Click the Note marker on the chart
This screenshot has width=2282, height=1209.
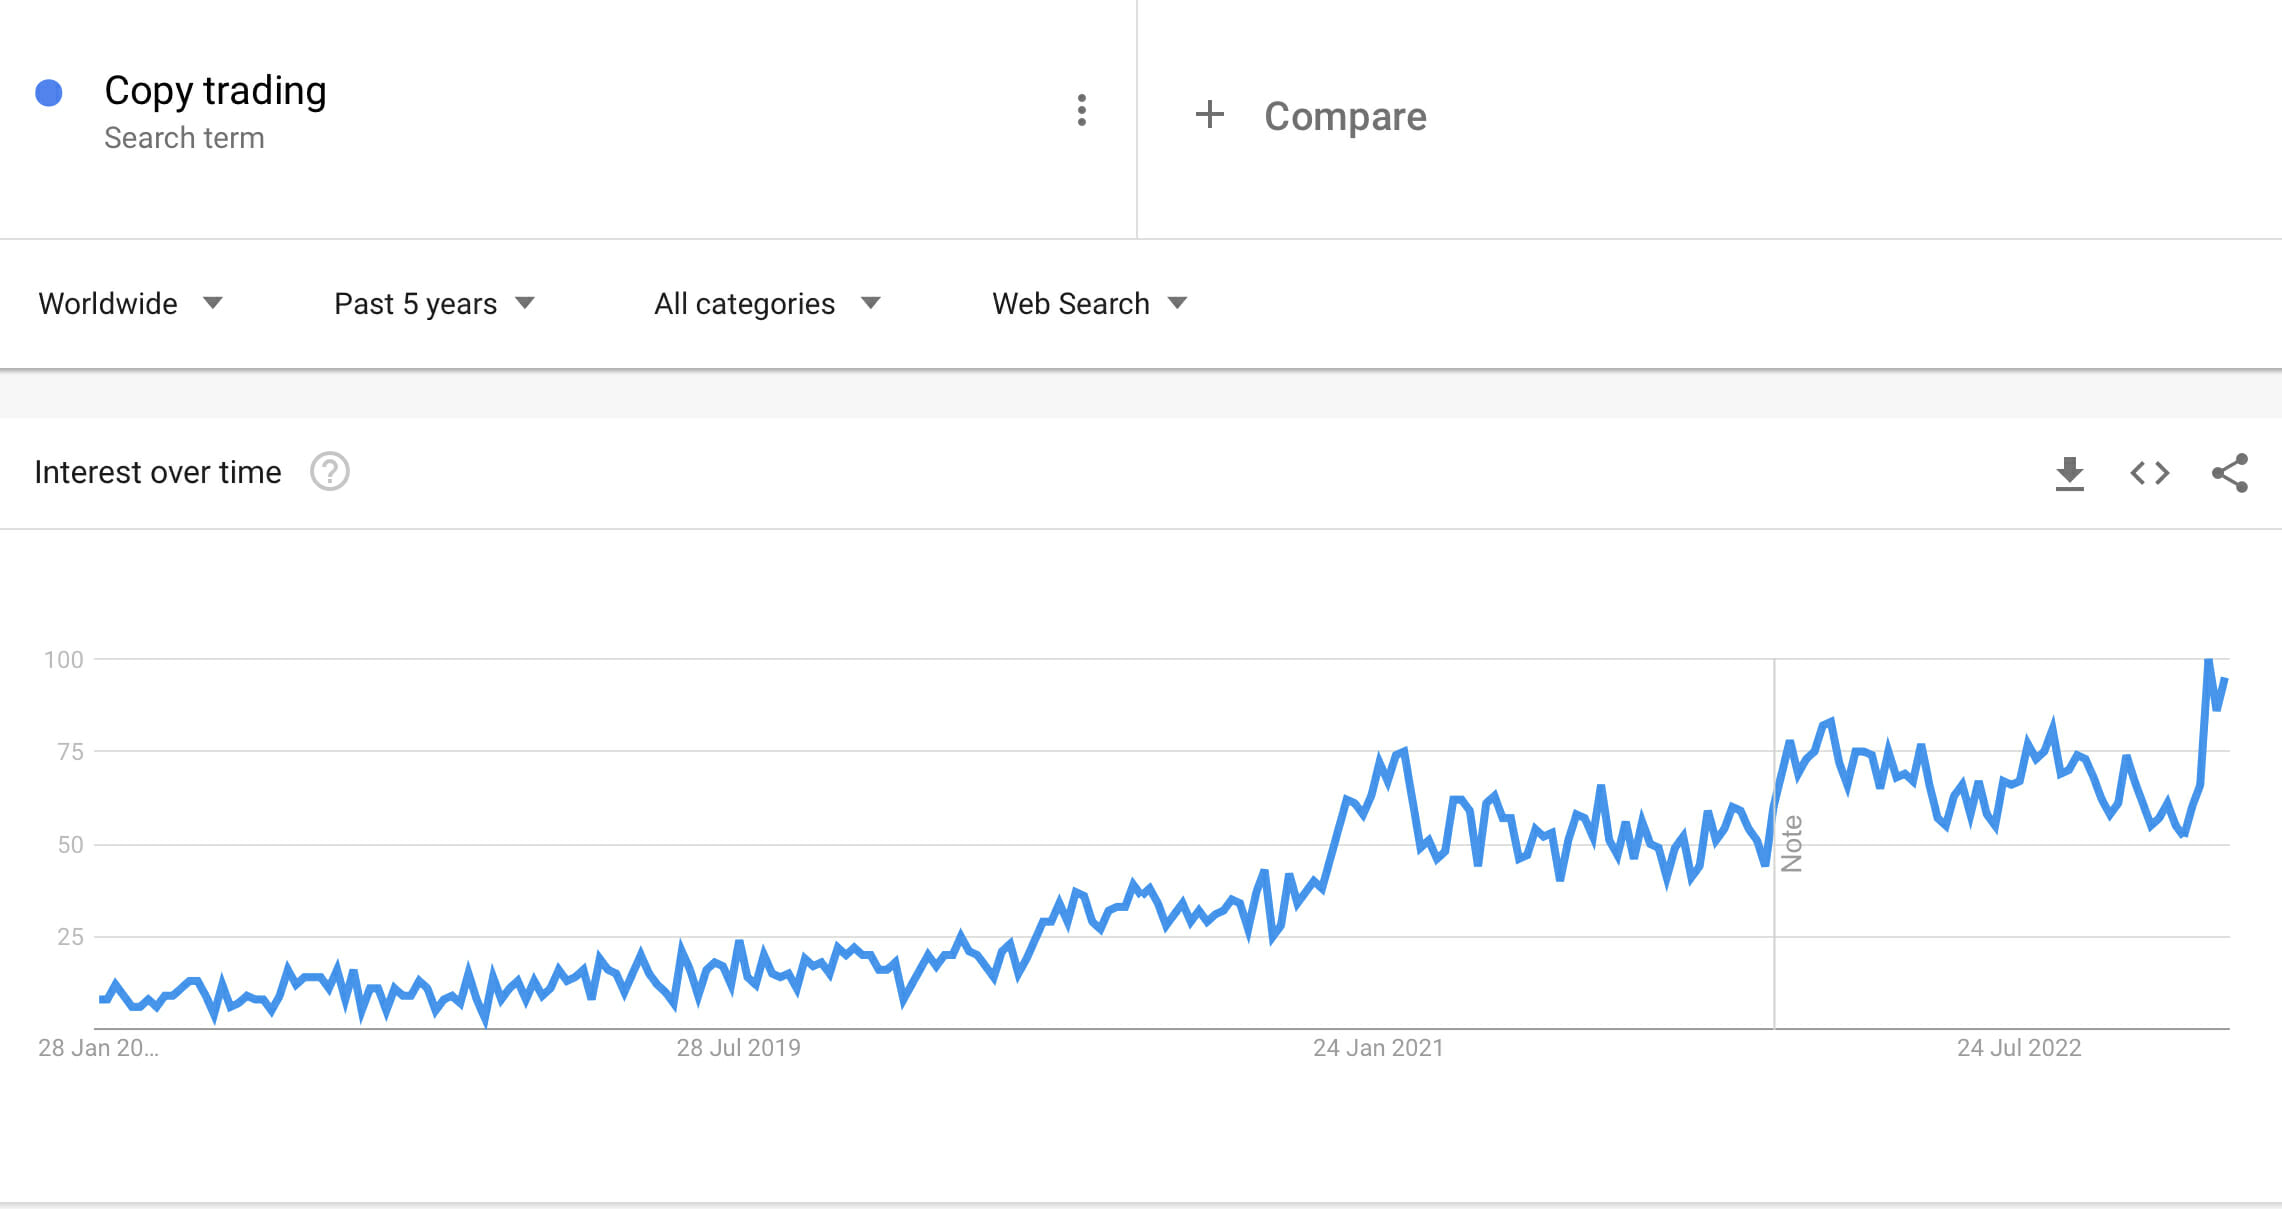pyautogui.click(x=1791, y=843)
